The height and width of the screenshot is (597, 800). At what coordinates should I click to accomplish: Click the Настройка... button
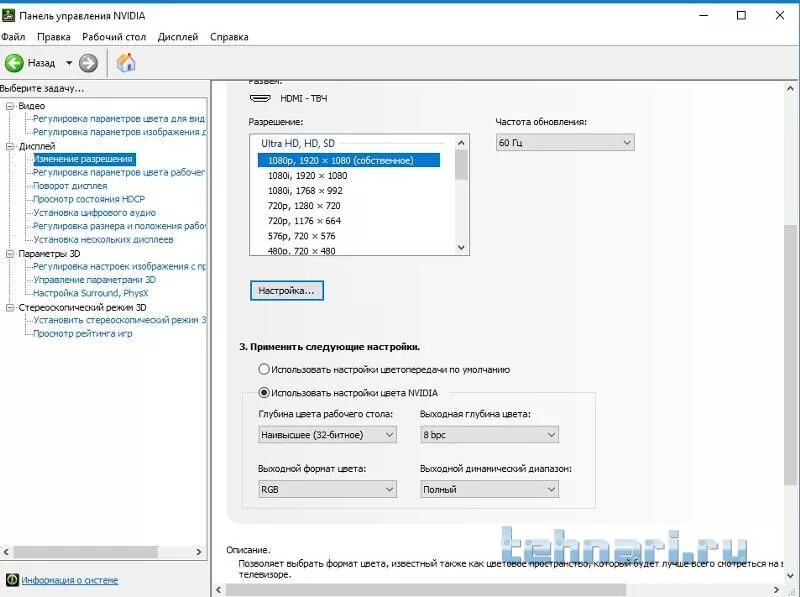287,291
